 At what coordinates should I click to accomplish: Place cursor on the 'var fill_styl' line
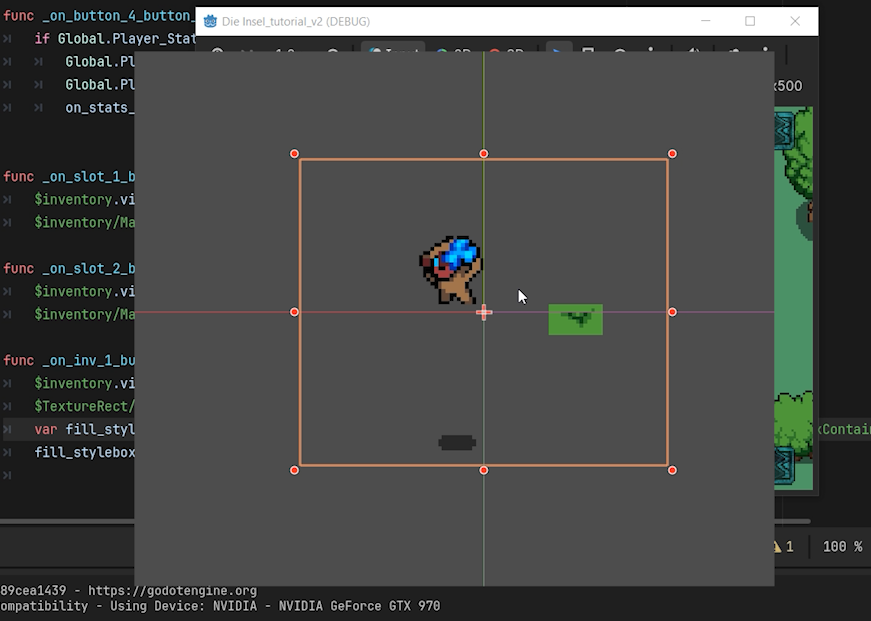point(84,430)
